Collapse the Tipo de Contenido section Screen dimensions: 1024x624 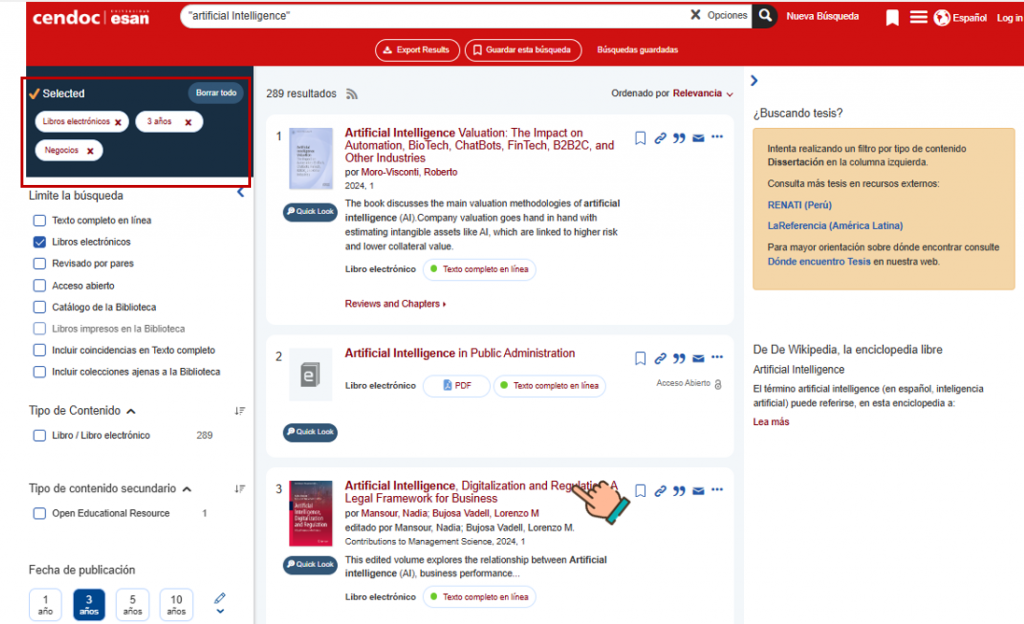coord(131,411)
